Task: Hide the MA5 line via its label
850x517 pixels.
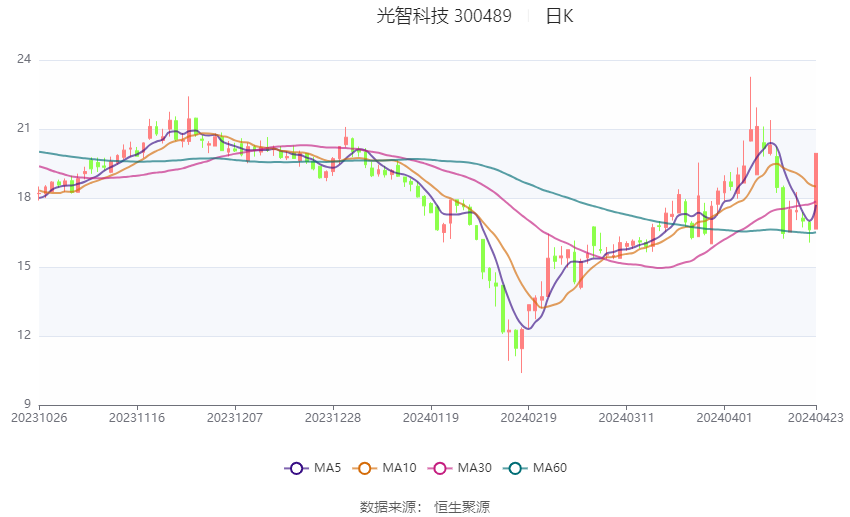Action: click(327, 468)
